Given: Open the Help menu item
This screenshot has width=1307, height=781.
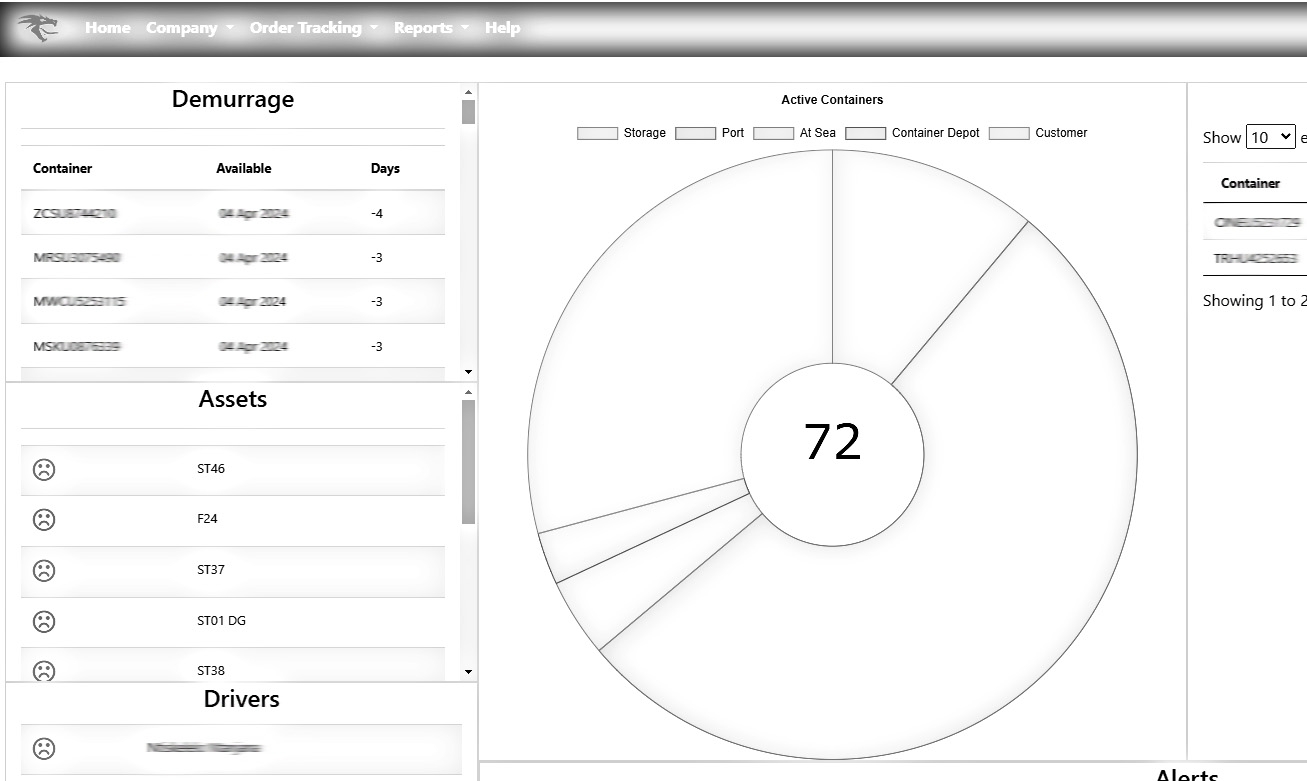Looking at the screenshot, I should 502,28.
